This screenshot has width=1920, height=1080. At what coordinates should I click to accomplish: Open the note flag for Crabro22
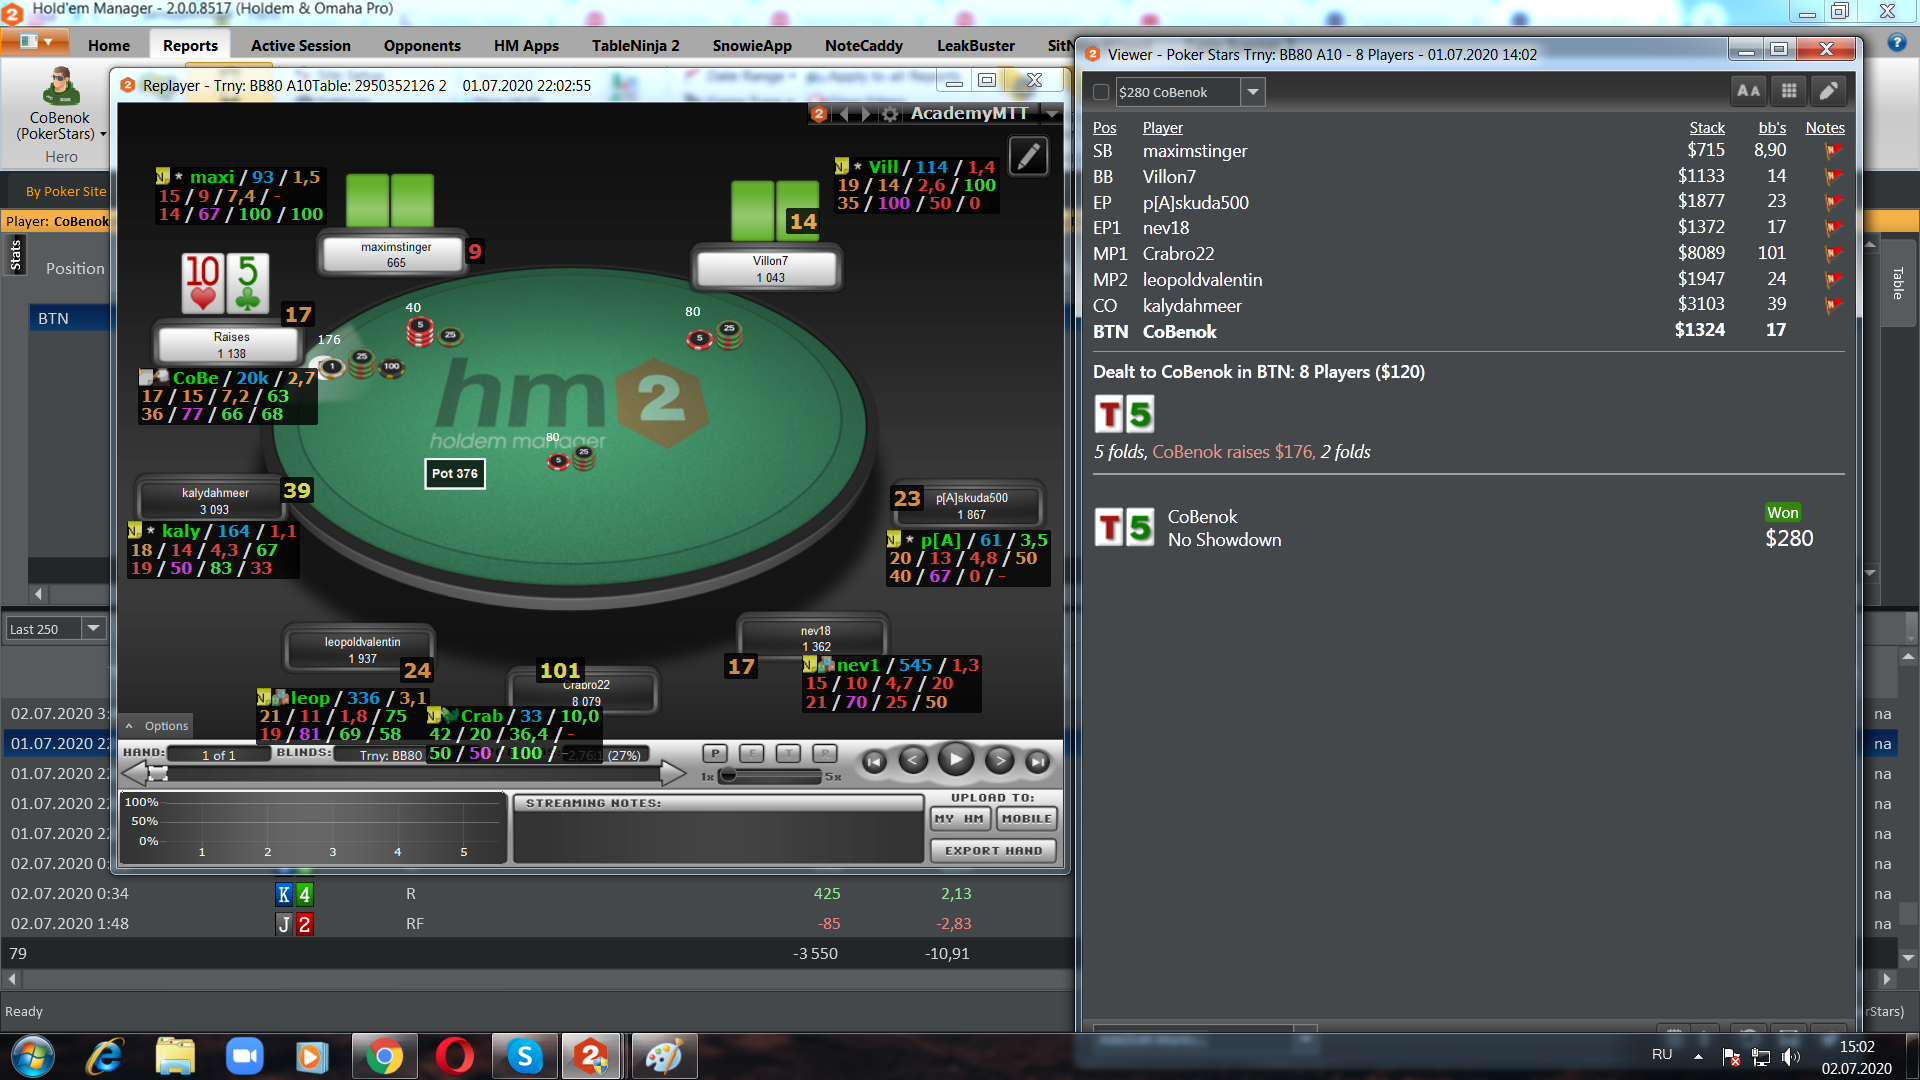[1834, 254]
